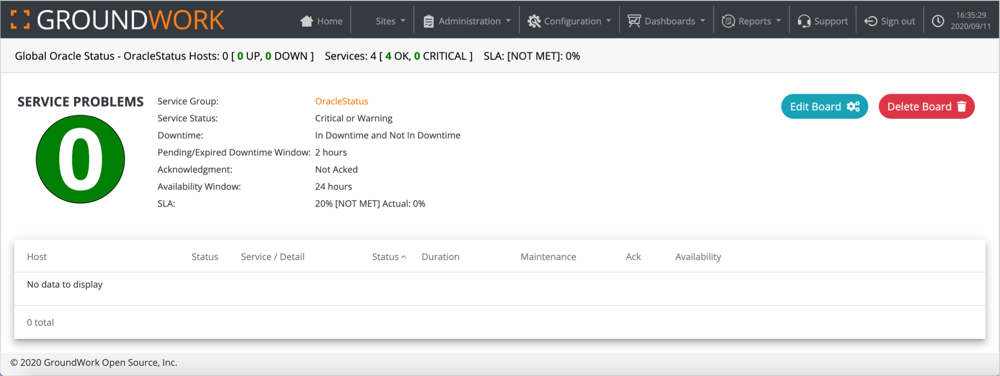Expand the Dashboards dropdown arrow
1000x376 pixels.
pos(703,21)
